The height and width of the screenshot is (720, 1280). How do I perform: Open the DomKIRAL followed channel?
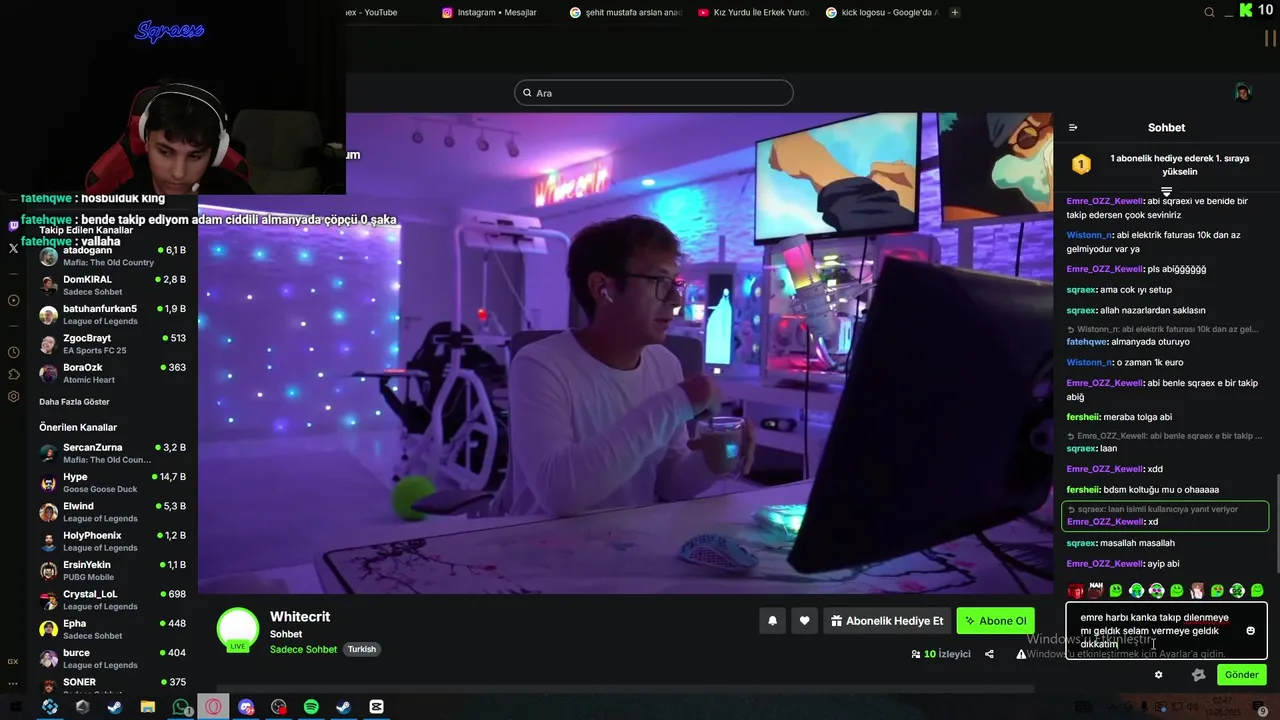coord(112,285)
